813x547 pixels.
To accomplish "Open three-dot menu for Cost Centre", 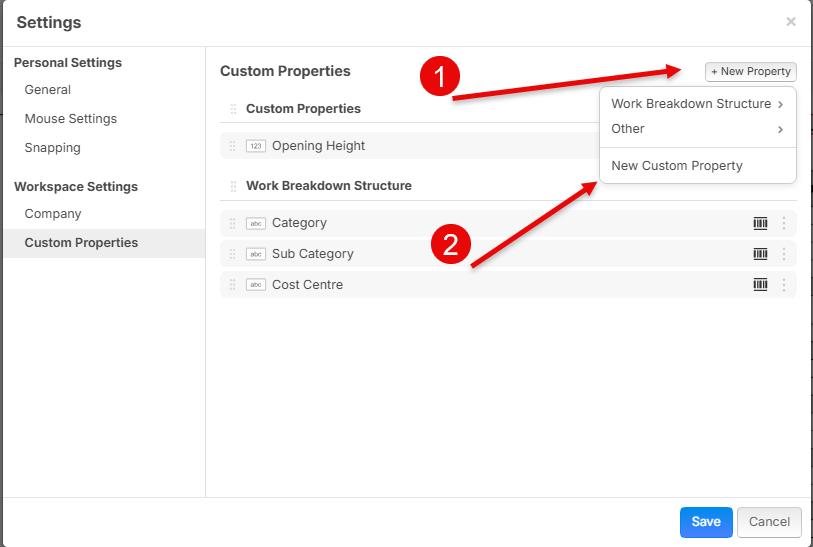I will (783, 284).
